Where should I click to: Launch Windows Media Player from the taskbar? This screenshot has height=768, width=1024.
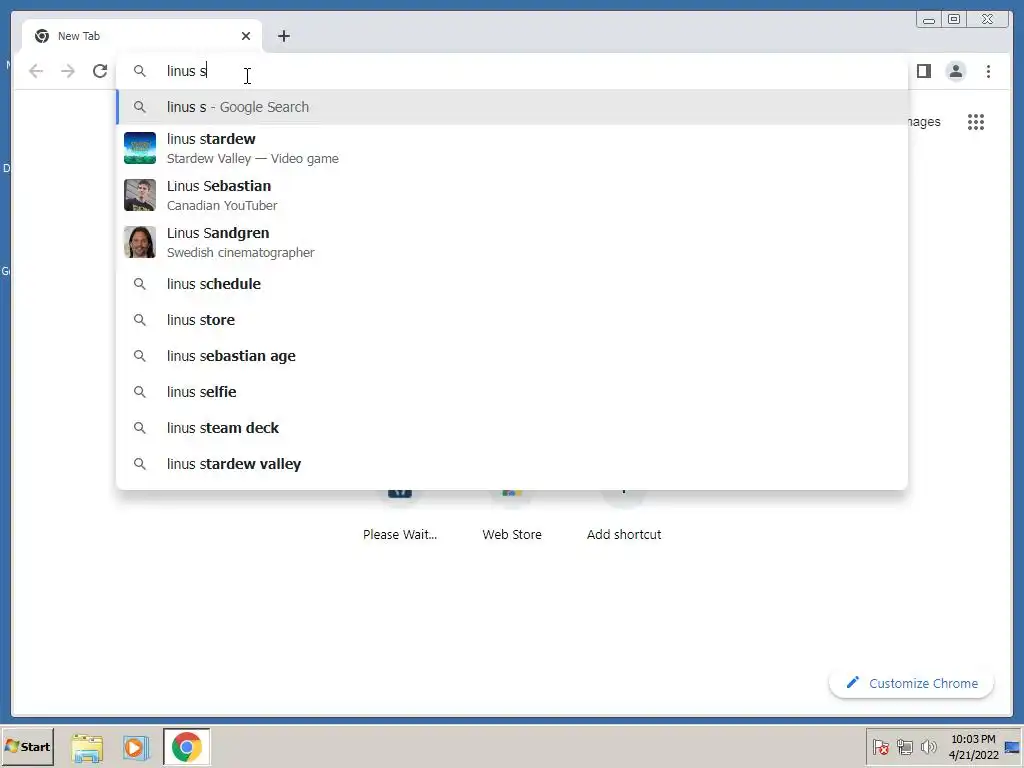pos(136,748)
